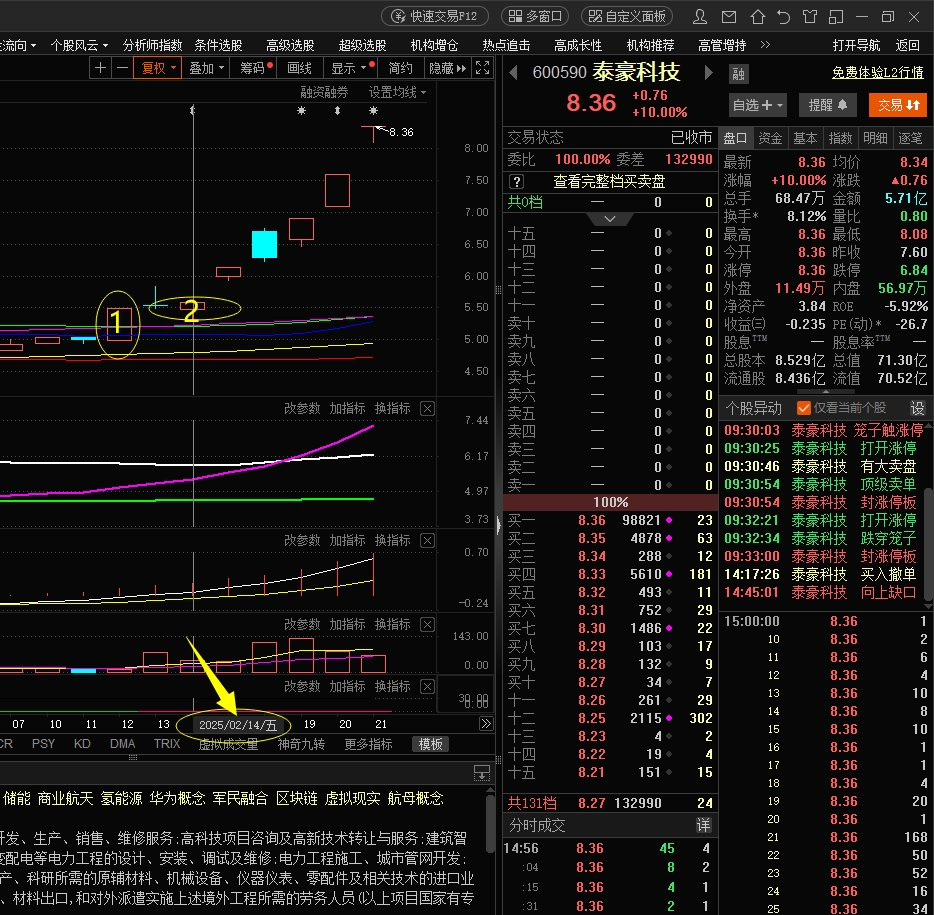Select the 机构增仓 menu item
This screenshot has height=915, width=934.
coord(434,45)
